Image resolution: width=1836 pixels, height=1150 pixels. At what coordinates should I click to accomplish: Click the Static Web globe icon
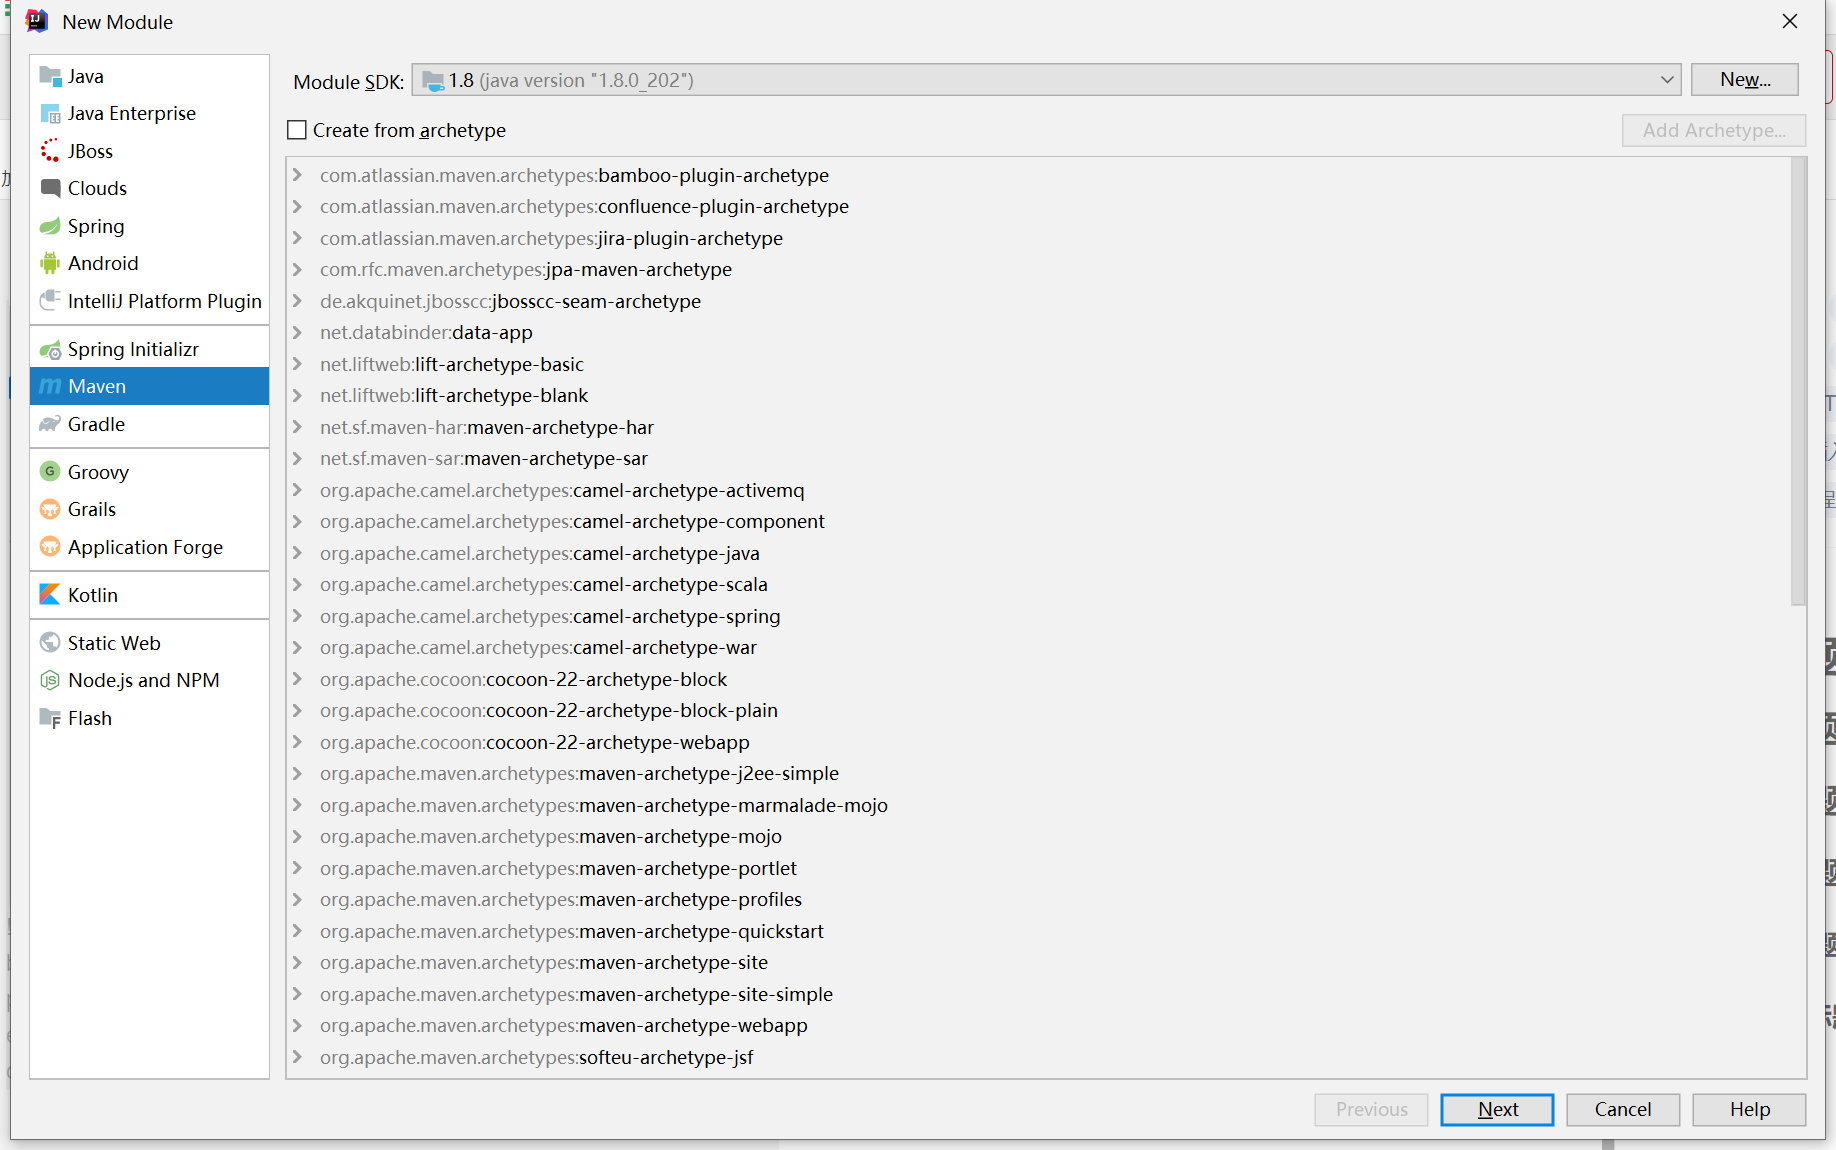tap(50, 642)
